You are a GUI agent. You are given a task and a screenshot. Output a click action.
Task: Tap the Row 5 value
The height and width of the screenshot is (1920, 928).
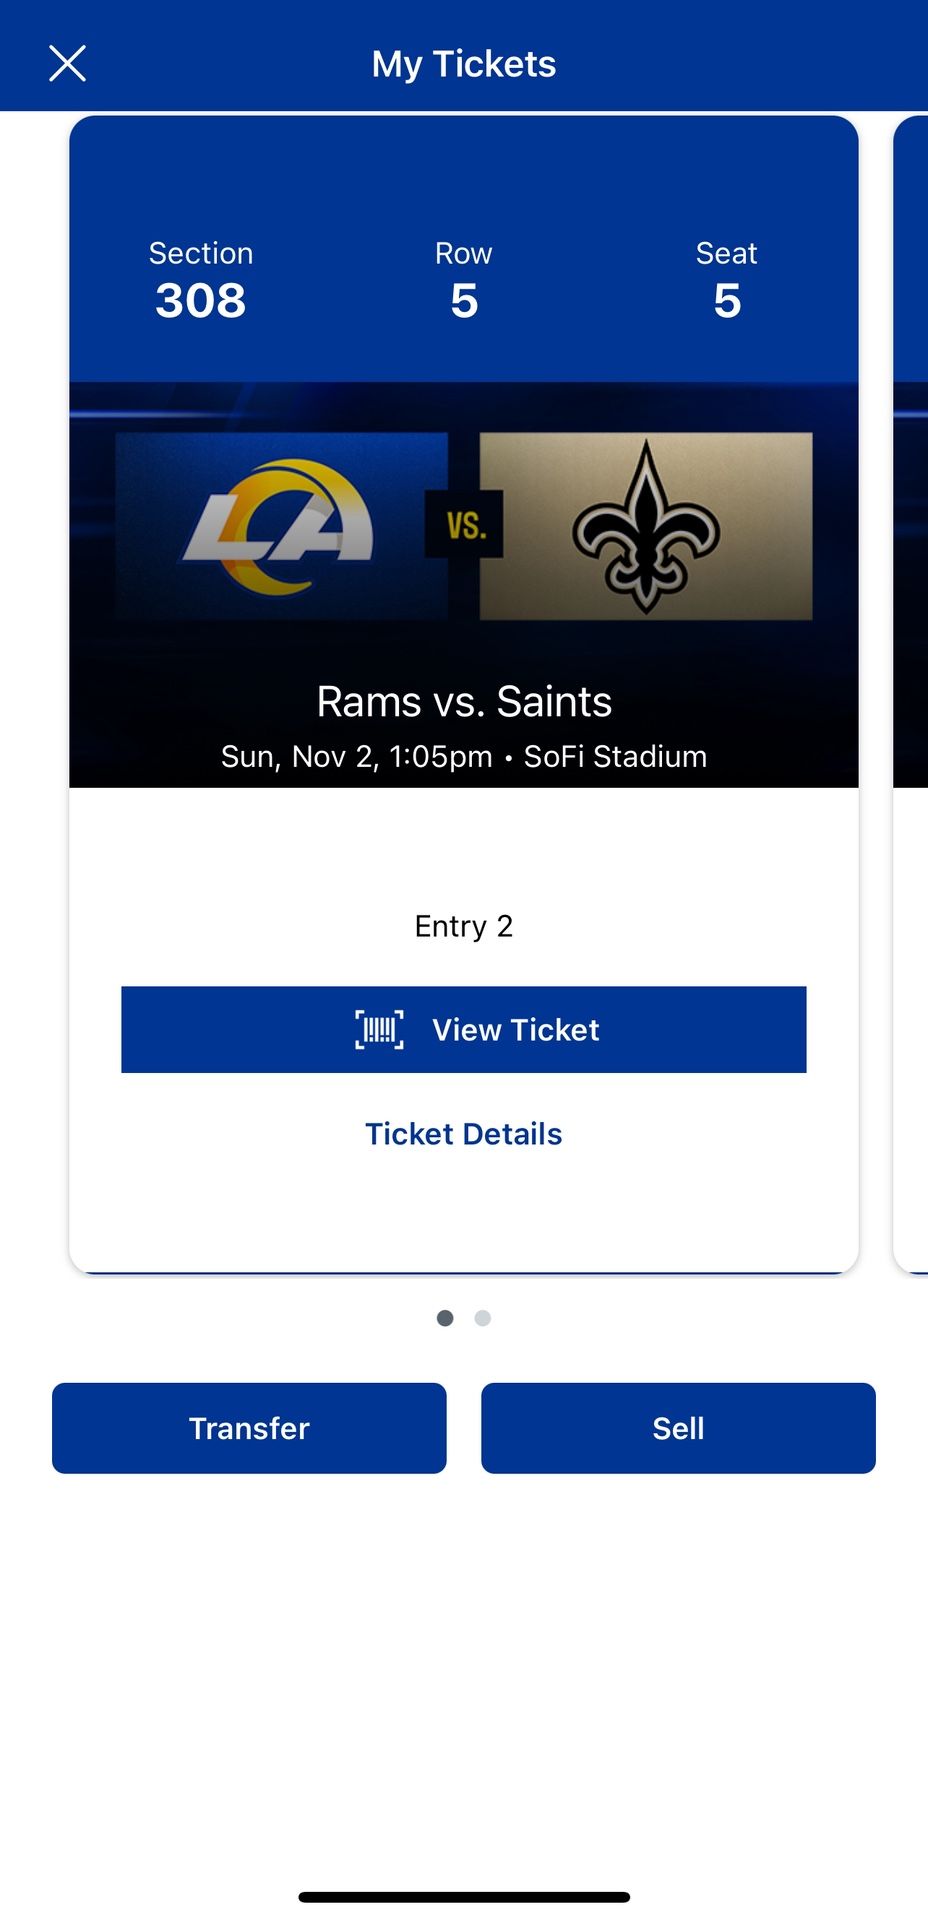pyautogui.click(x=464, y=301)
